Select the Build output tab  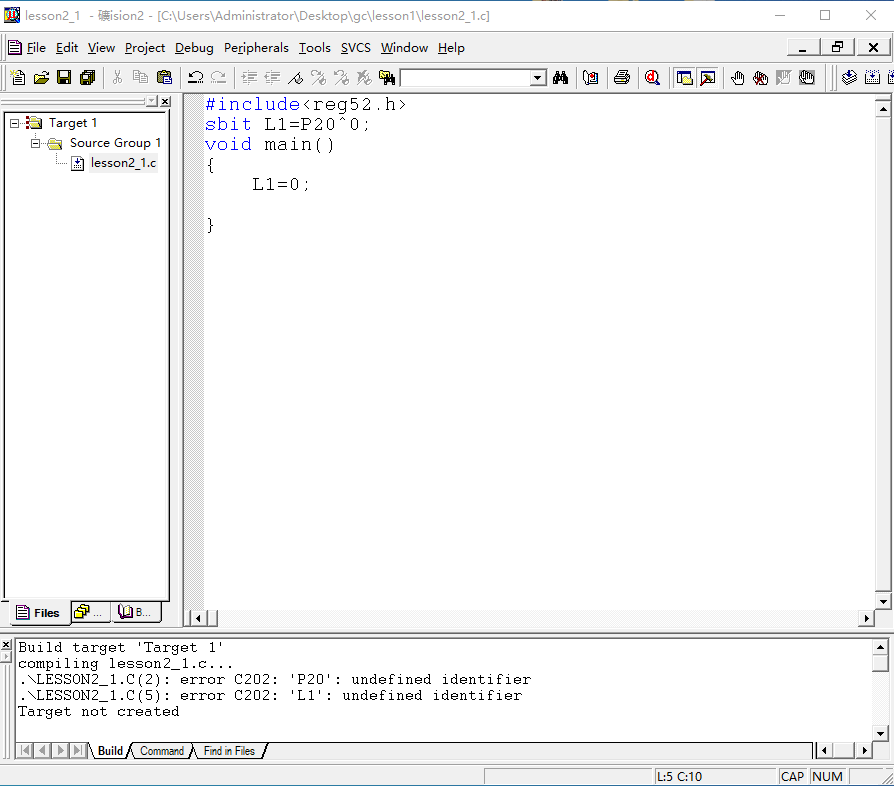click(x=110, y=751)
